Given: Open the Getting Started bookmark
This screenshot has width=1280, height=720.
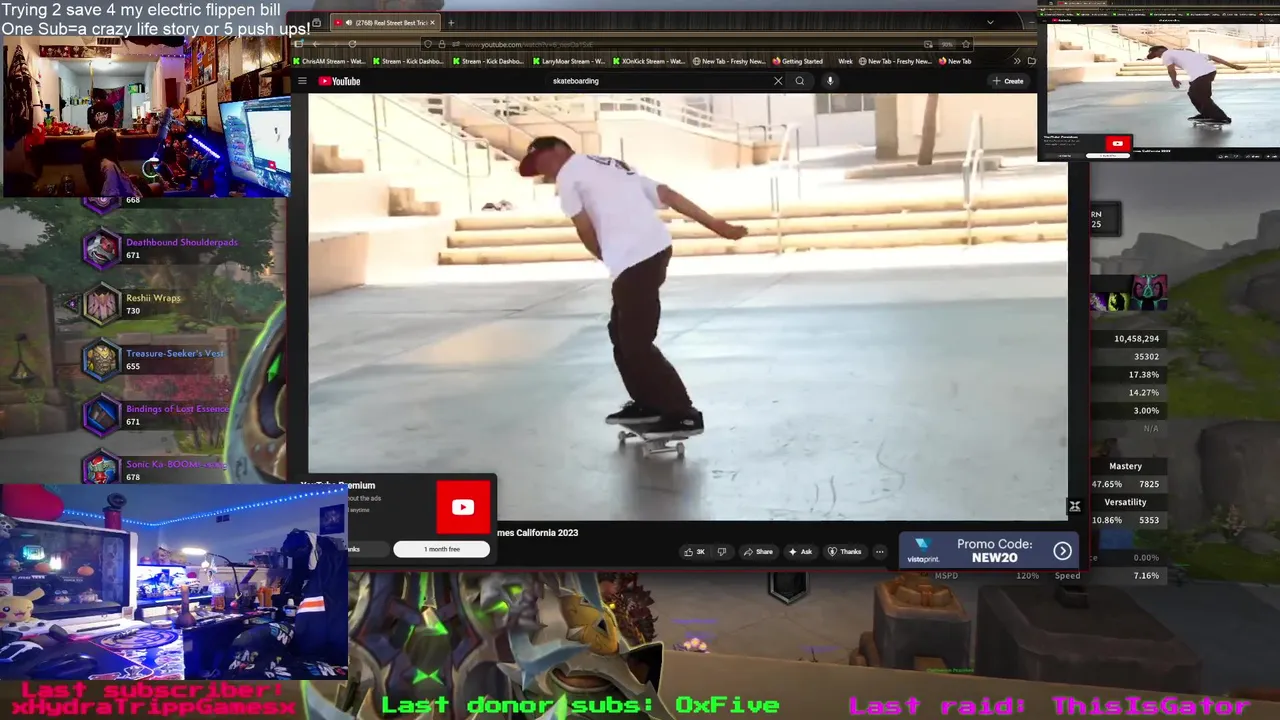Looking at the screenshot, I should tap(798, 61).
